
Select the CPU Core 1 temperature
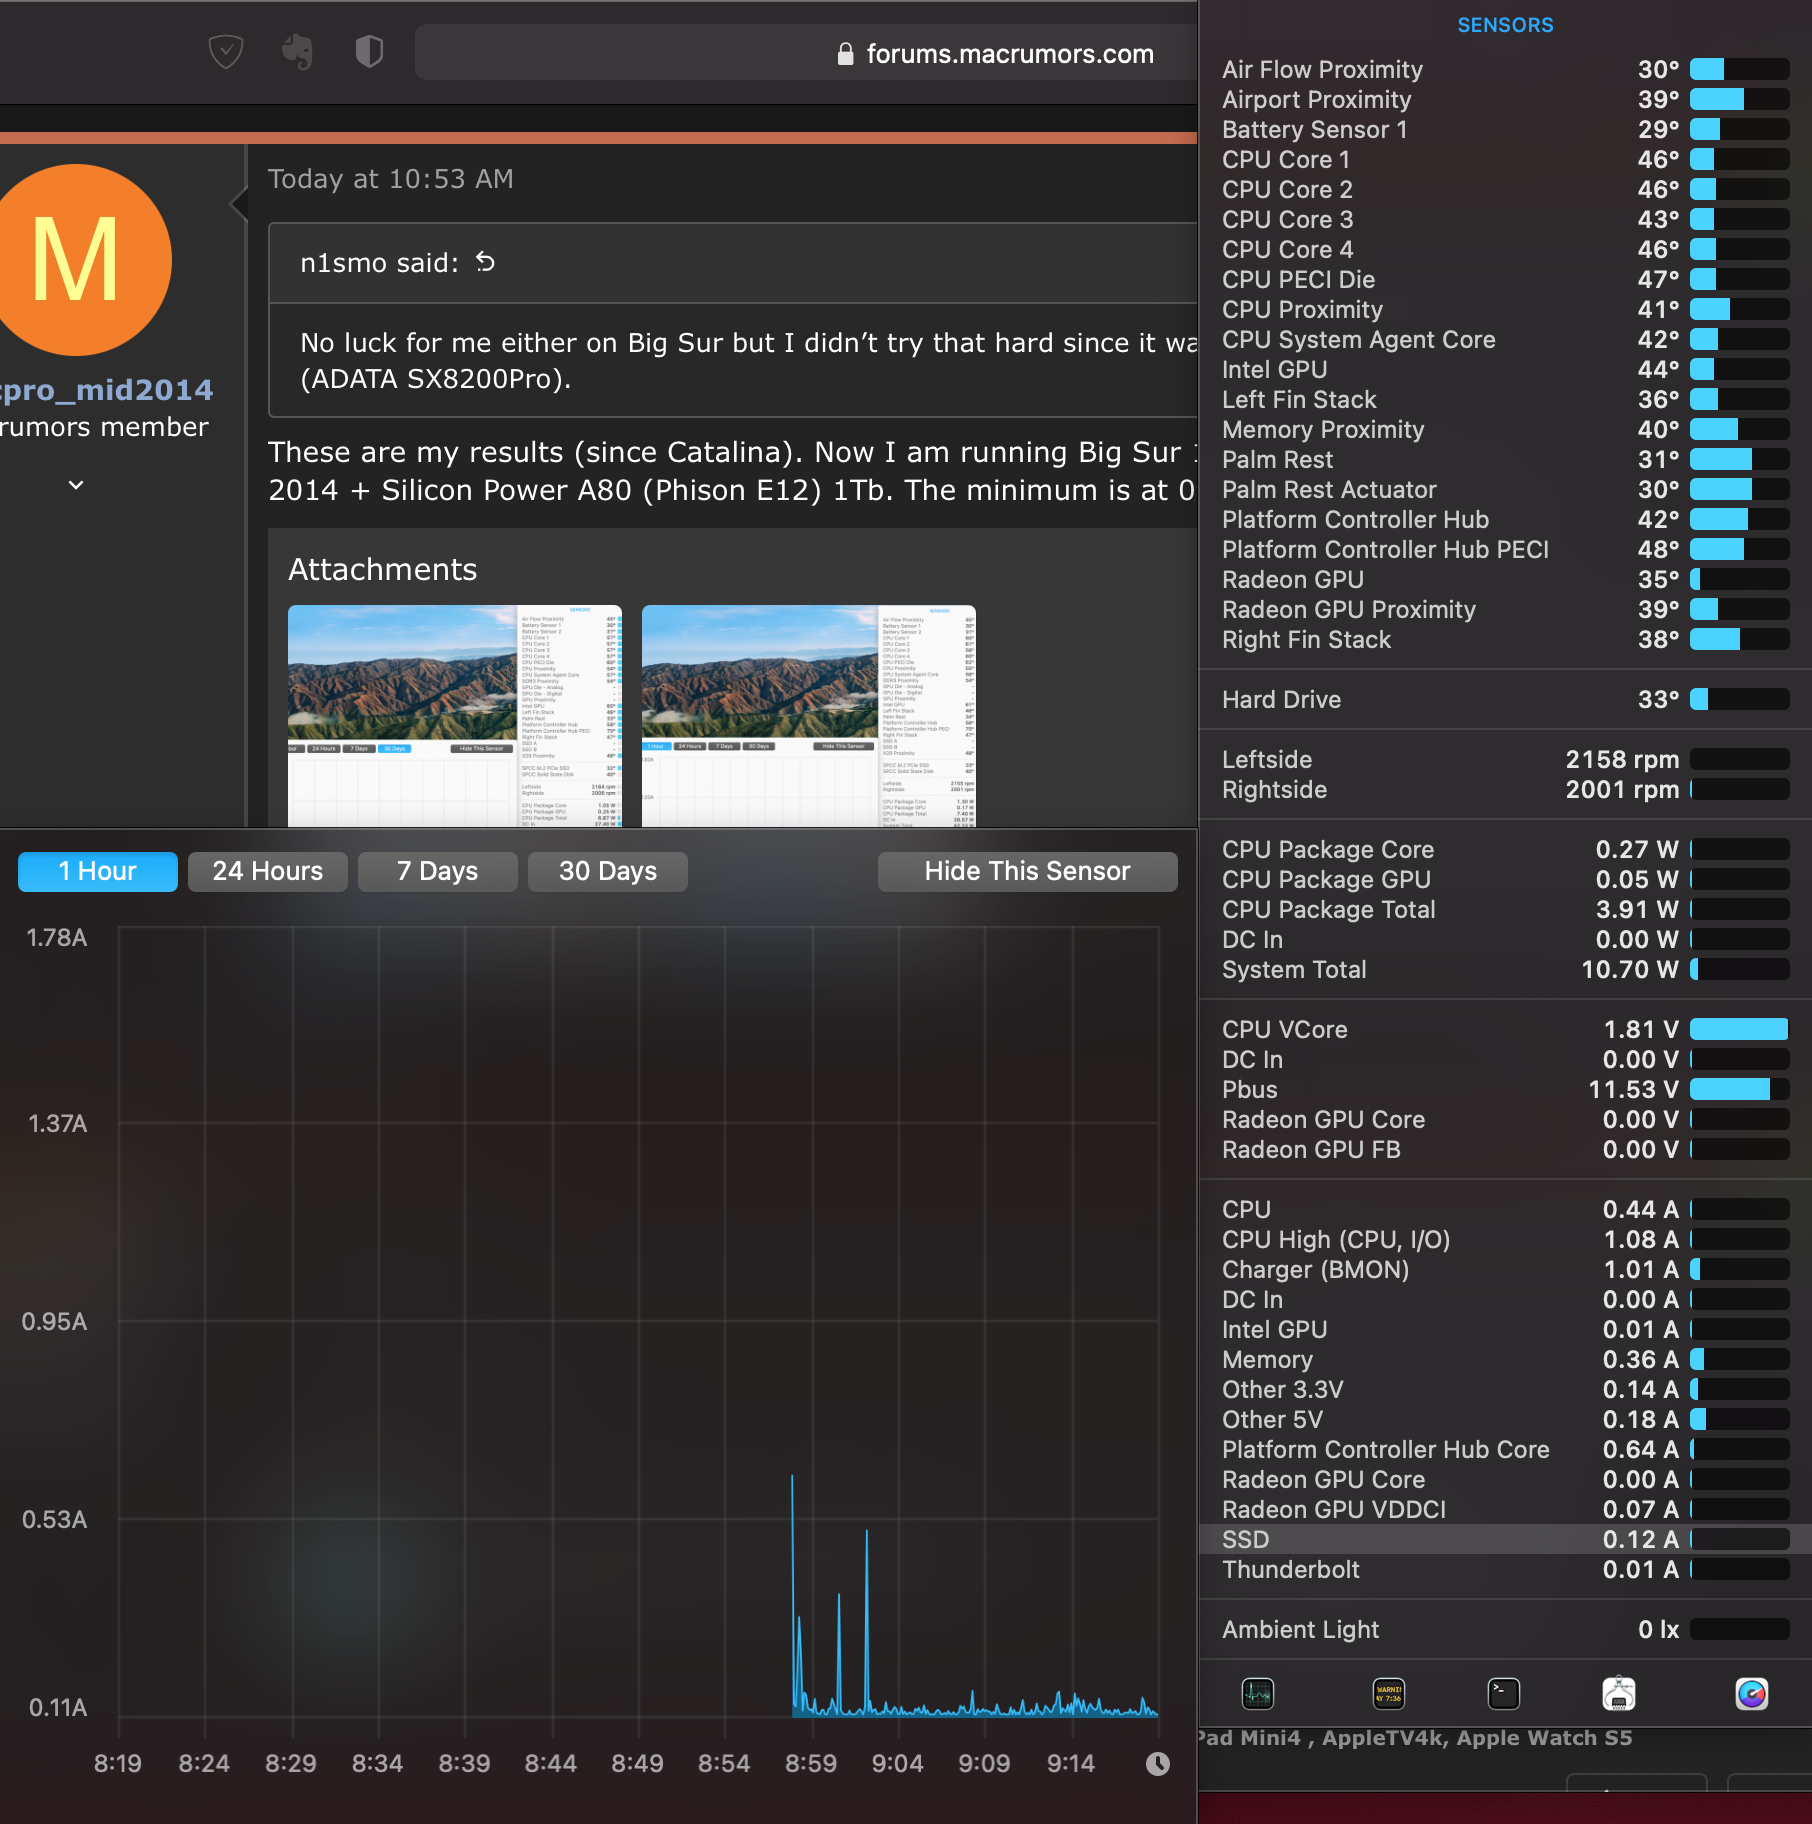[1505, 159]
